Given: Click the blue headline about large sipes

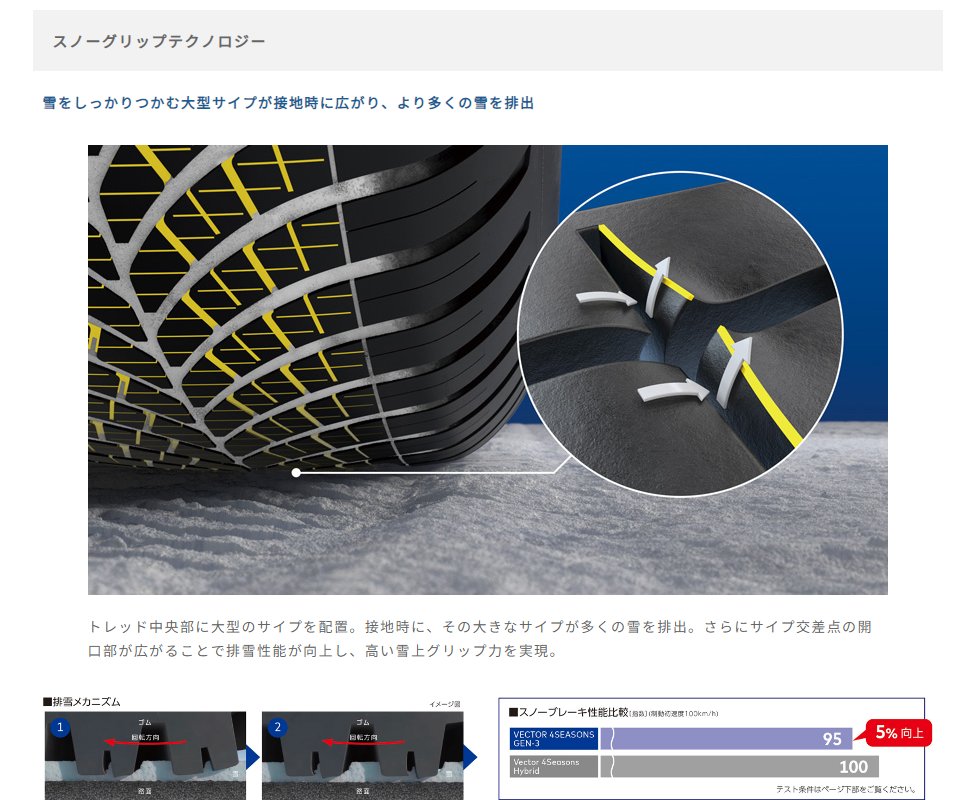Looking at the screenshot, I should [288, 103].
